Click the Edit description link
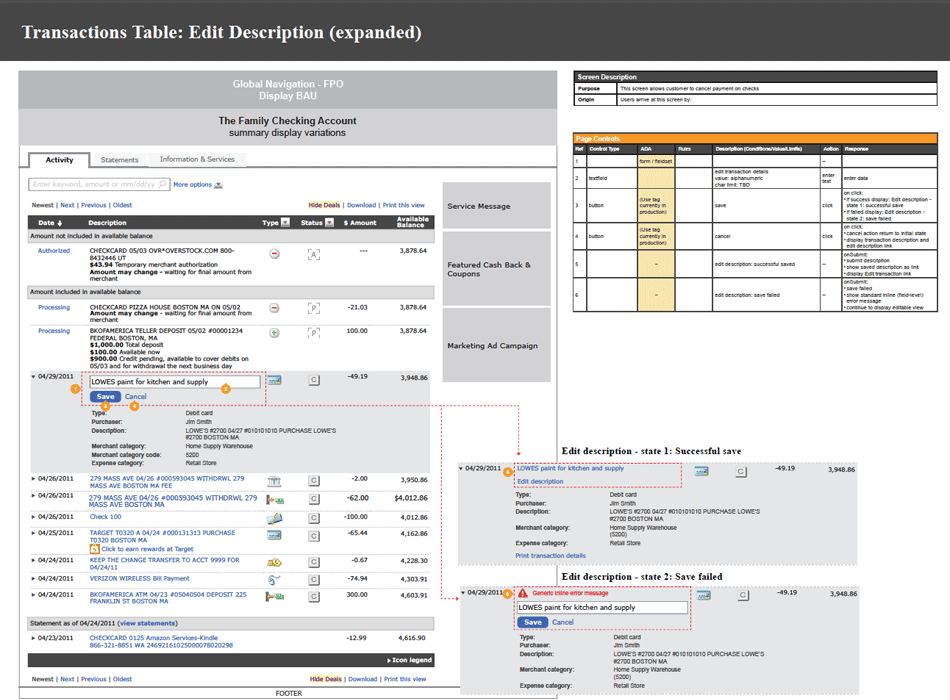 pyautogui.click(x=540, y=482)
